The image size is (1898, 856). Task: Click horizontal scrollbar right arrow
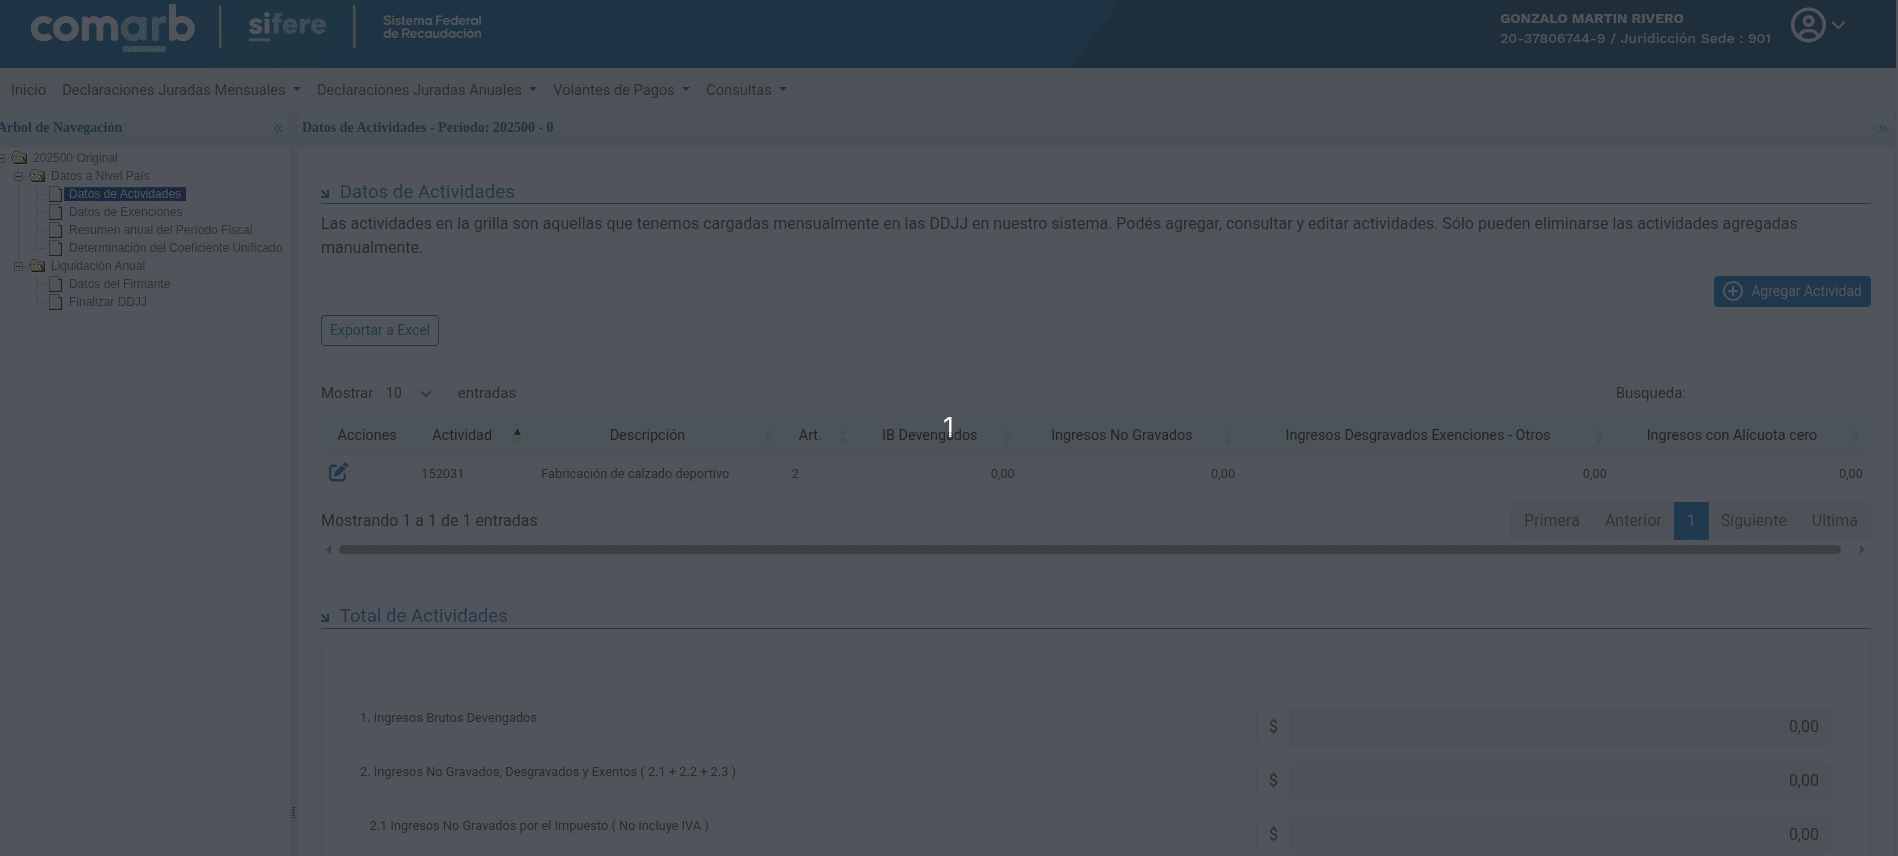(1862, 549)
